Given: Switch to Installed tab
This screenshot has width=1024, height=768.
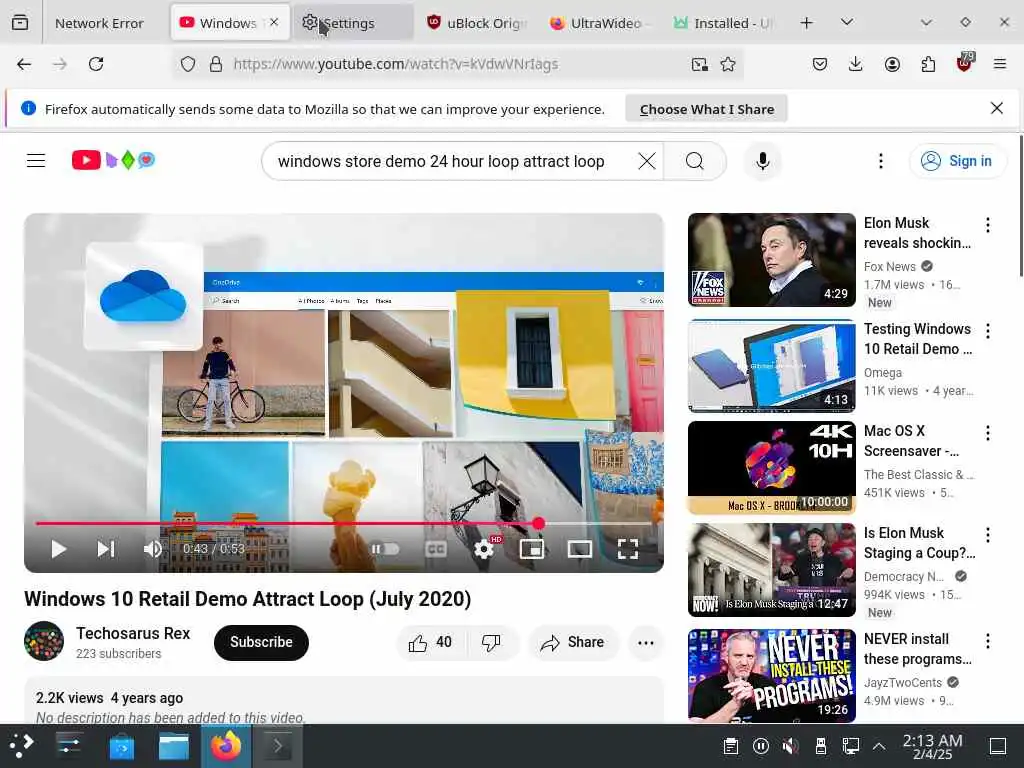Looking at the screenshot, I should tap(725, 23).
